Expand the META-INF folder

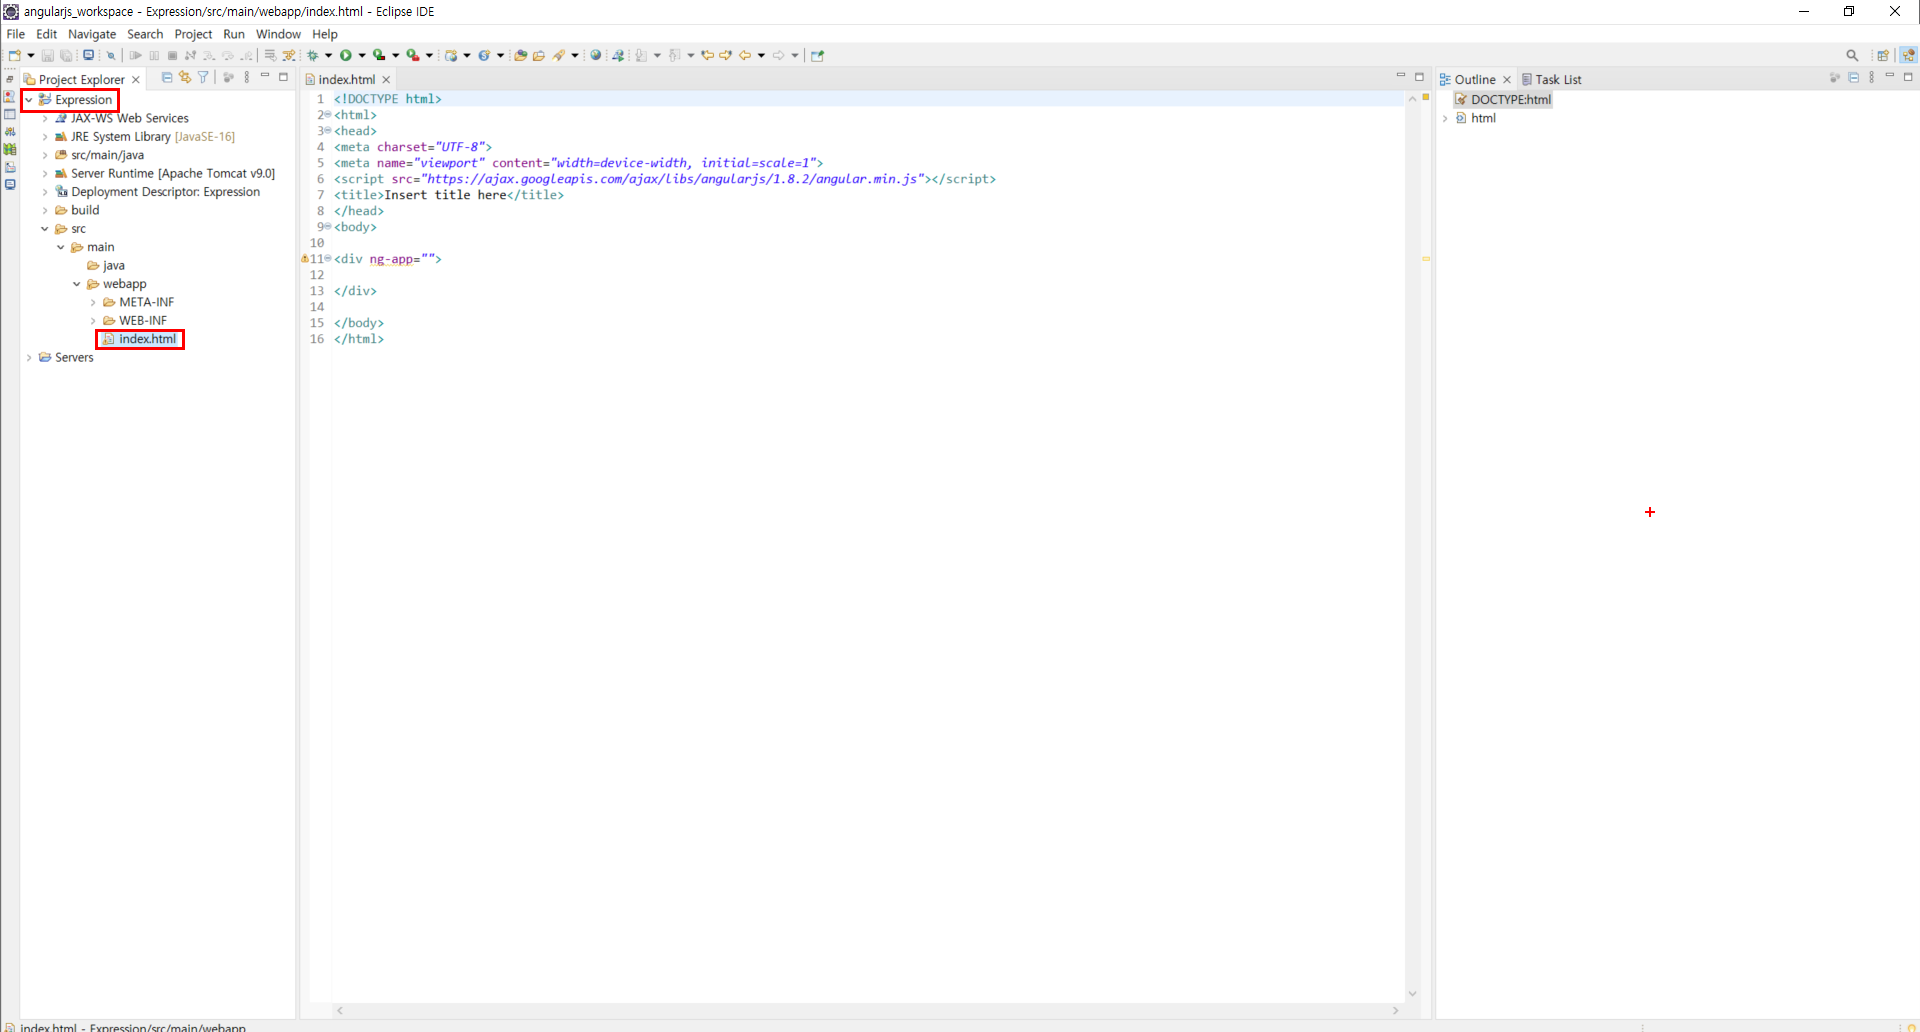(93, 303)
